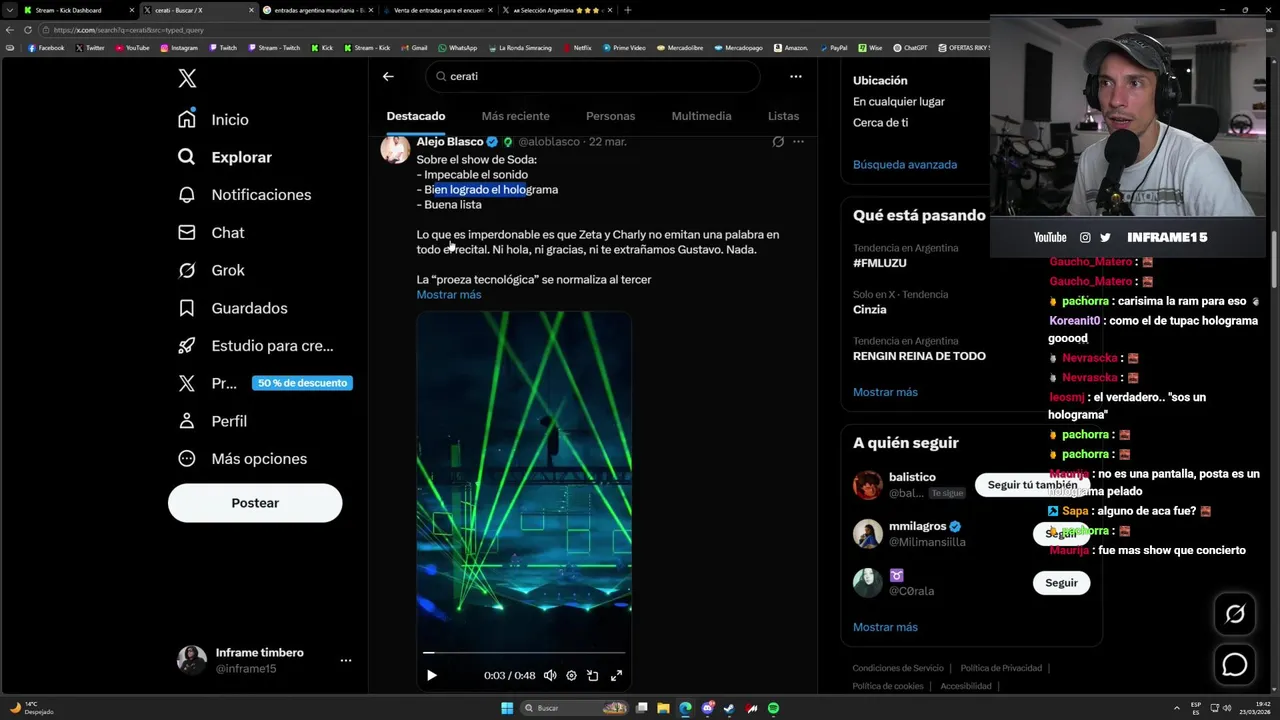Open search options three-dot menu

pos(796,76)
